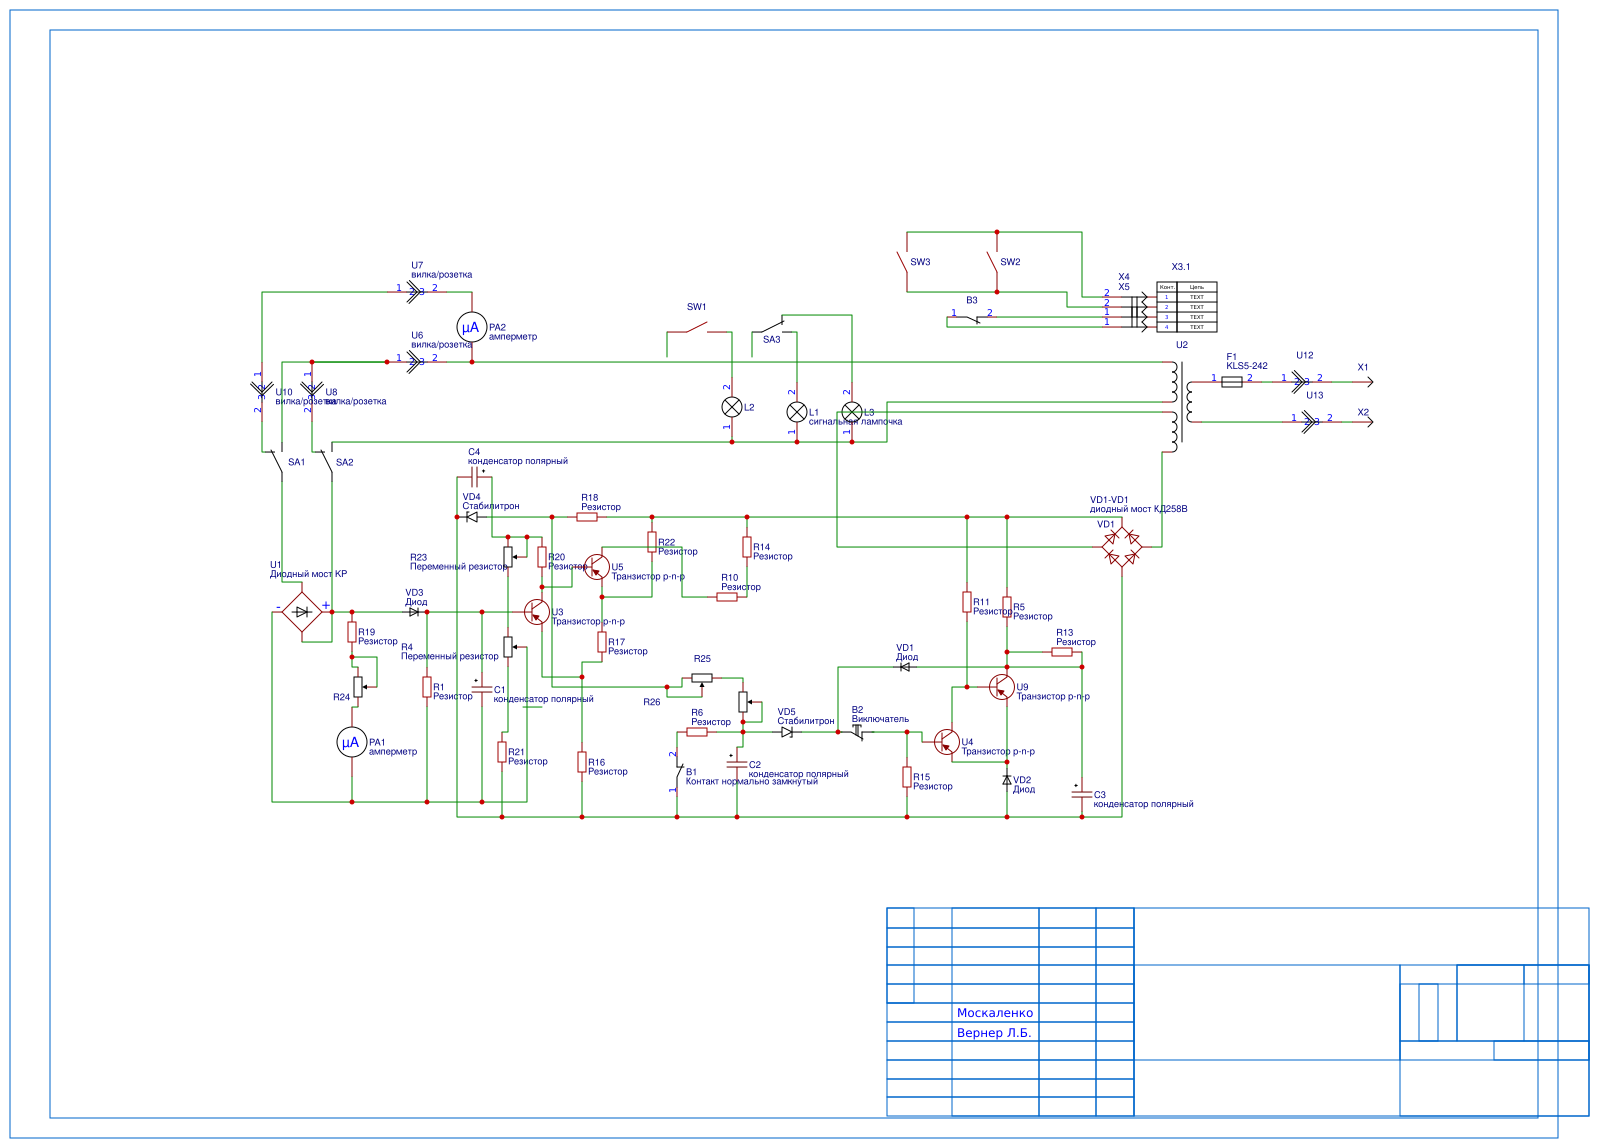Click the VD1 diode bridge symbol
The height and width of the screenshot is (1148, 1599).
(x=1122, y=547)
